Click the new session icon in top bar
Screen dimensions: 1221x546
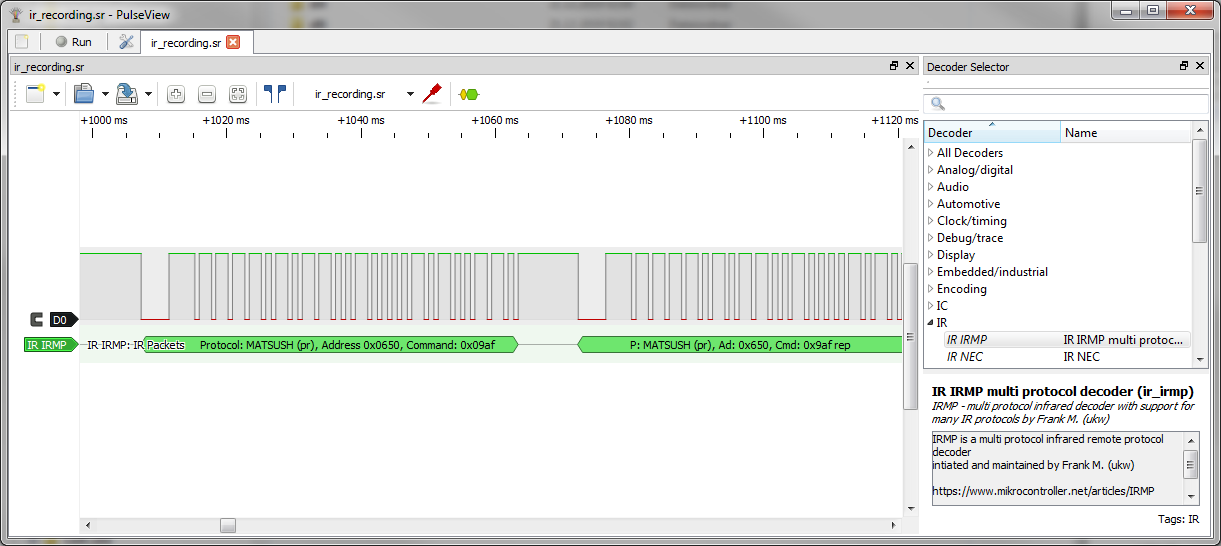coord(22,42)
